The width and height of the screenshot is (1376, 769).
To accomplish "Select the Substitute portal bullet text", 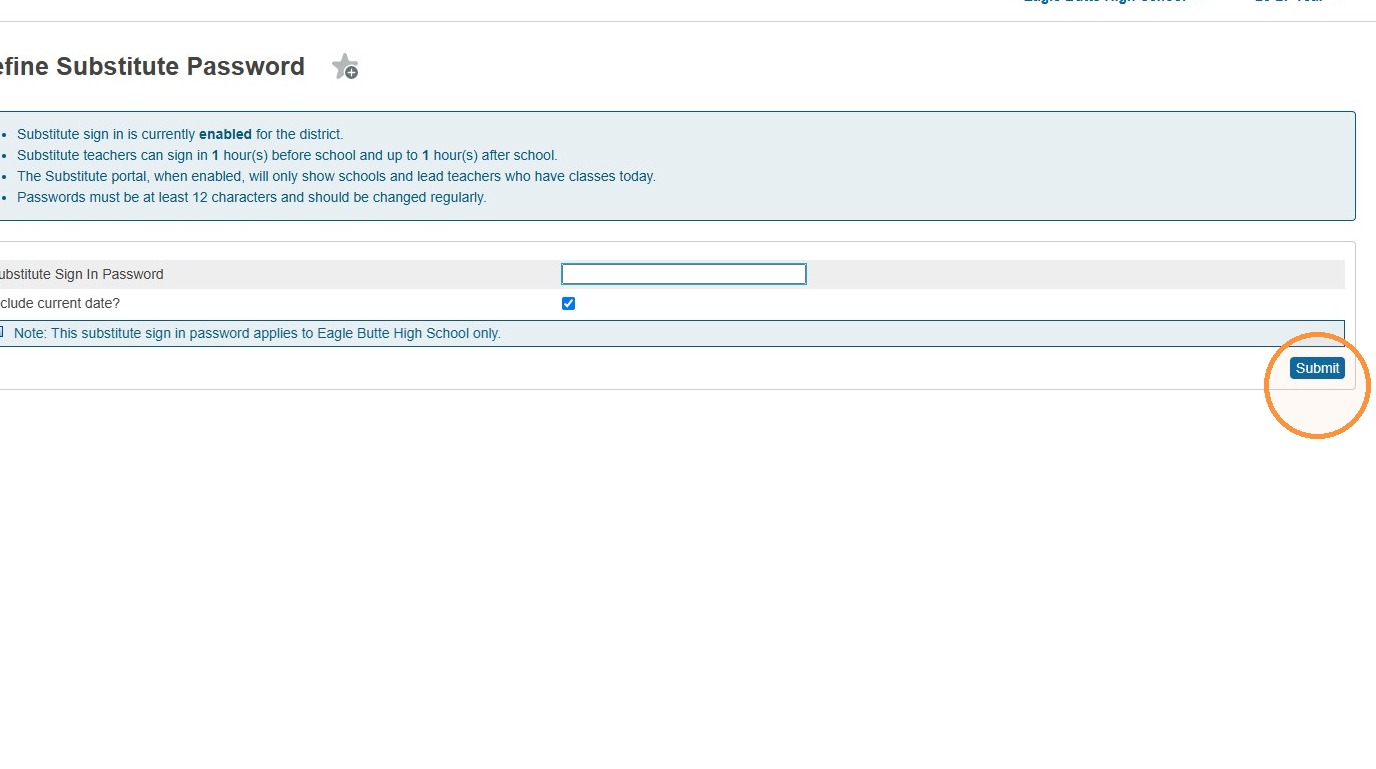I will pos(336,176).
